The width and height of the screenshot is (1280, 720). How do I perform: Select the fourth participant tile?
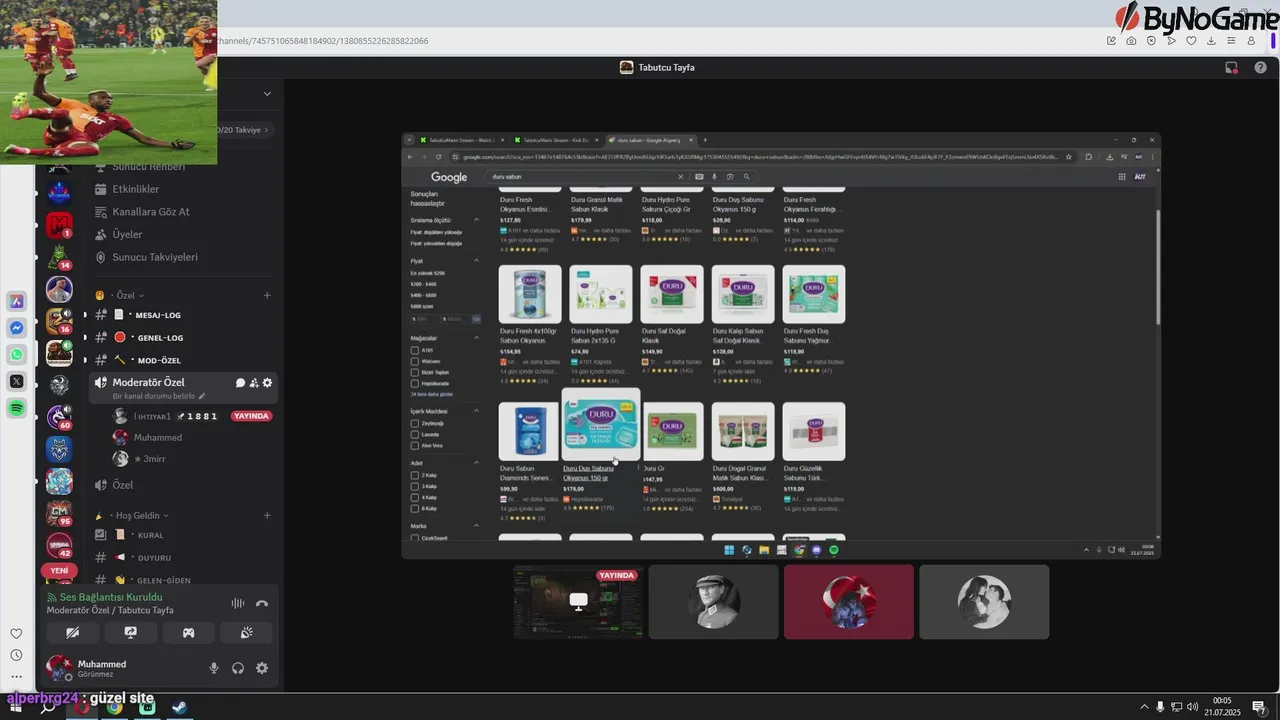click(984, 601)
